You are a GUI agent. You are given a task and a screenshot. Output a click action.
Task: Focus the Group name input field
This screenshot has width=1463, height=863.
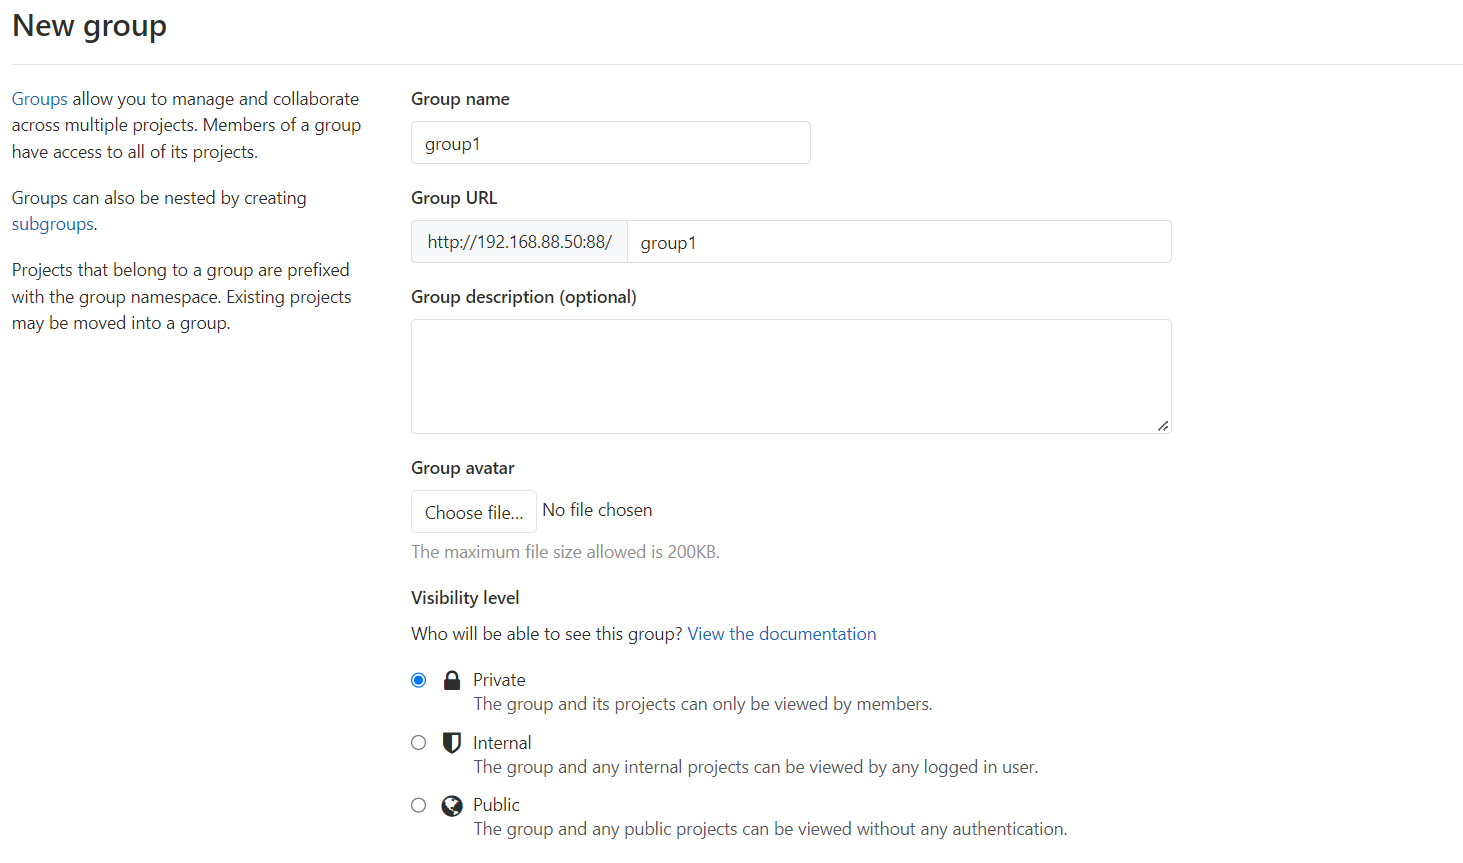click(610, 143)
